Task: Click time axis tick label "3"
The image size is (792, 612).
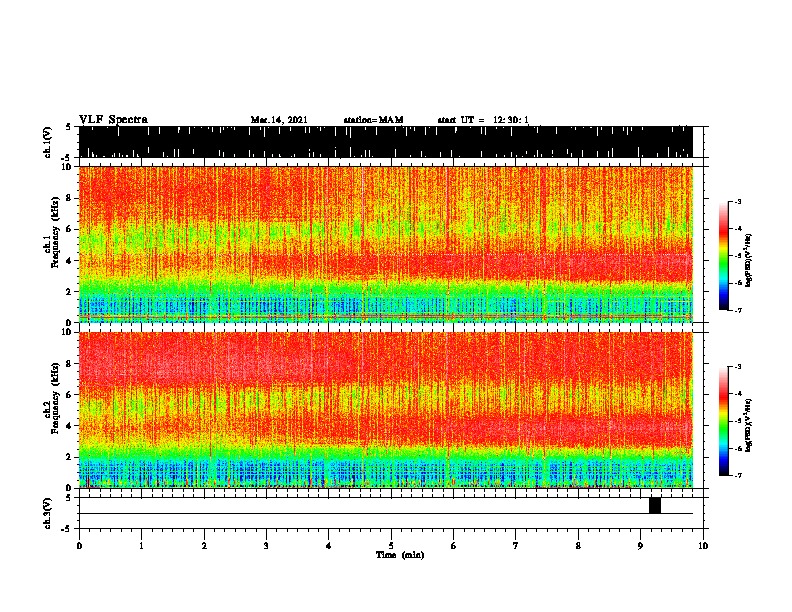Action: coord(266,546)
